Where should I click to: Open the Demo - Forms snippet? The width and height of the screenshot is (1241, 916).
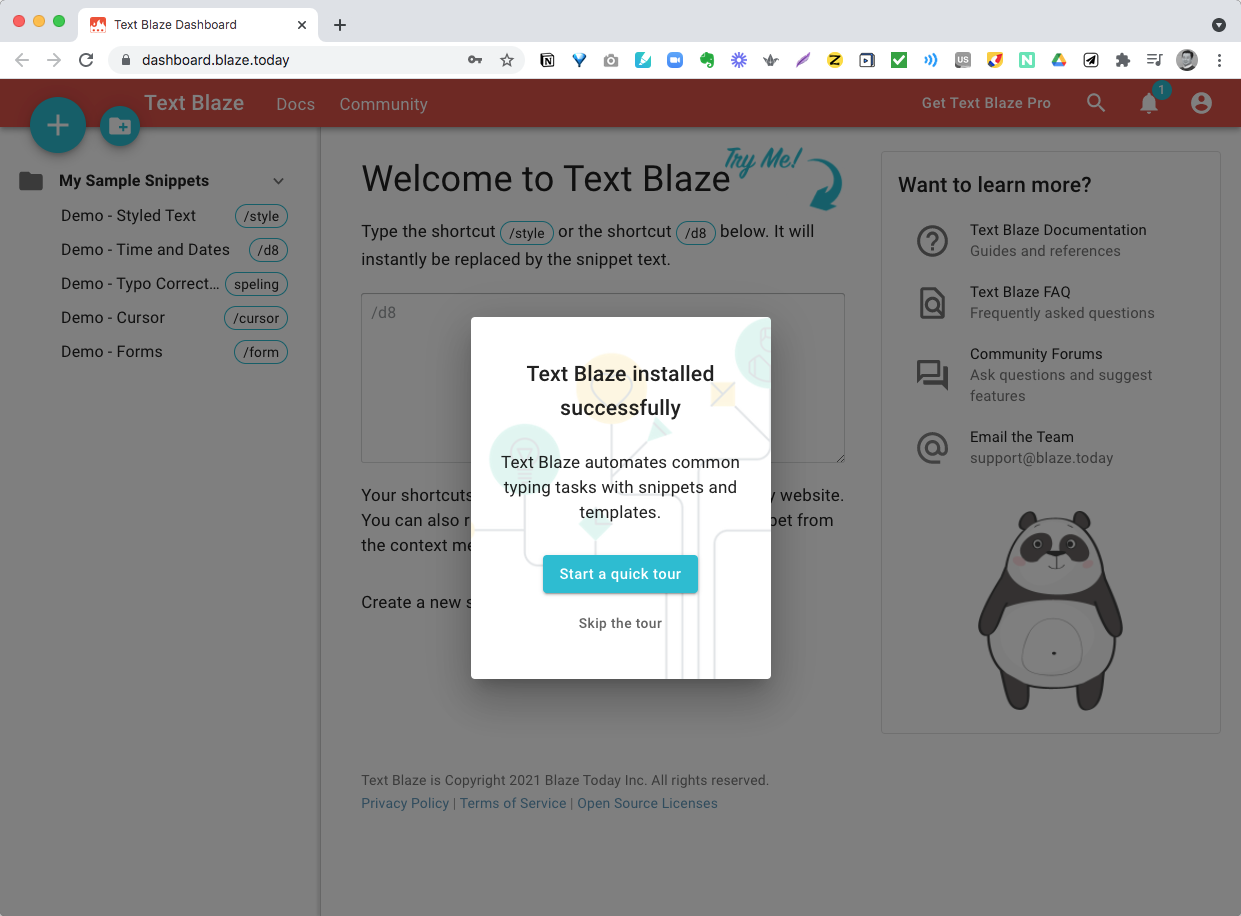[x=111, y=352]
